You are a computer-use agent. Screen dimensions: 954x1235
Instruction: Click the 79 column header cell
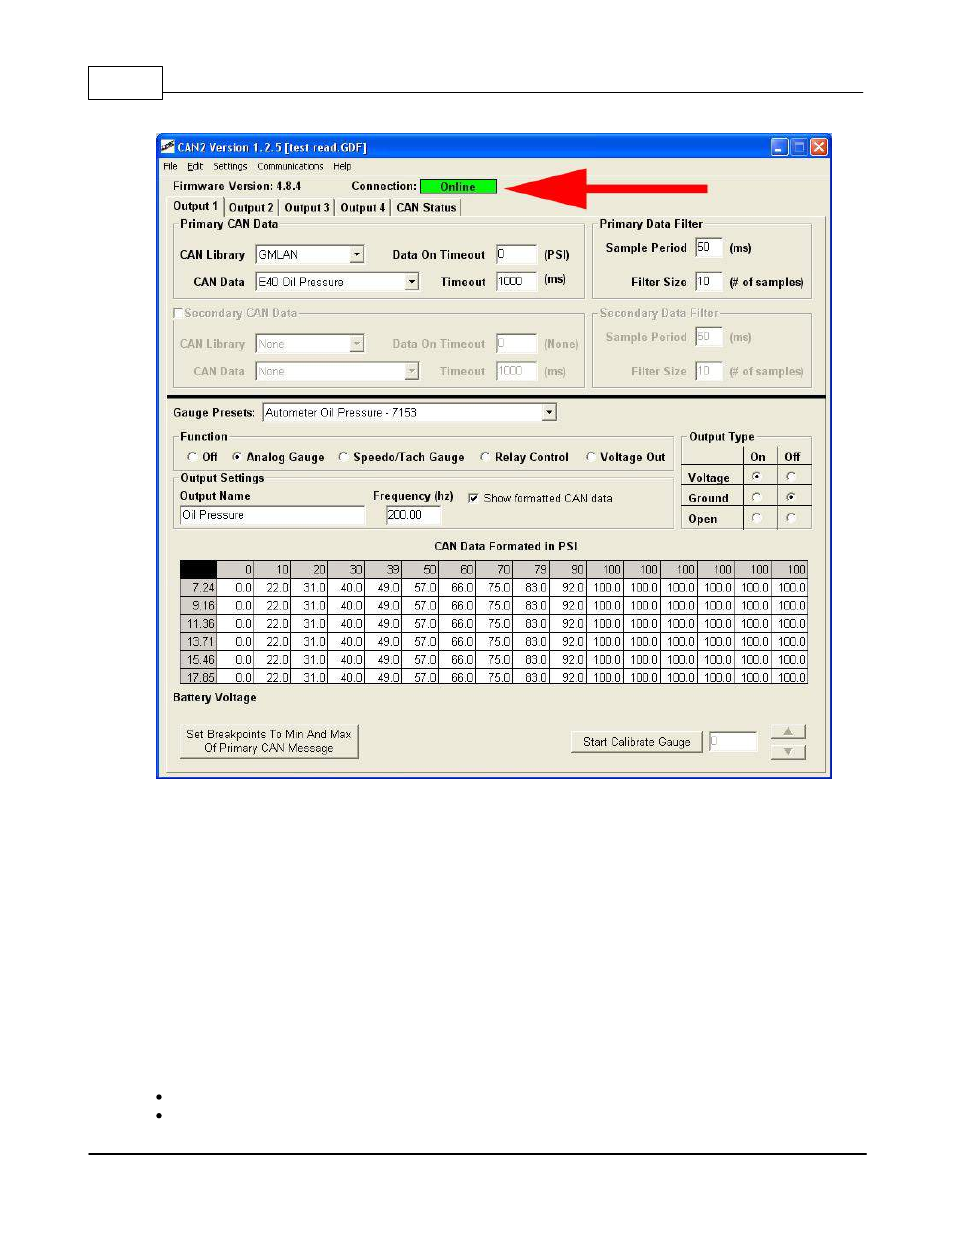[531, 570]
